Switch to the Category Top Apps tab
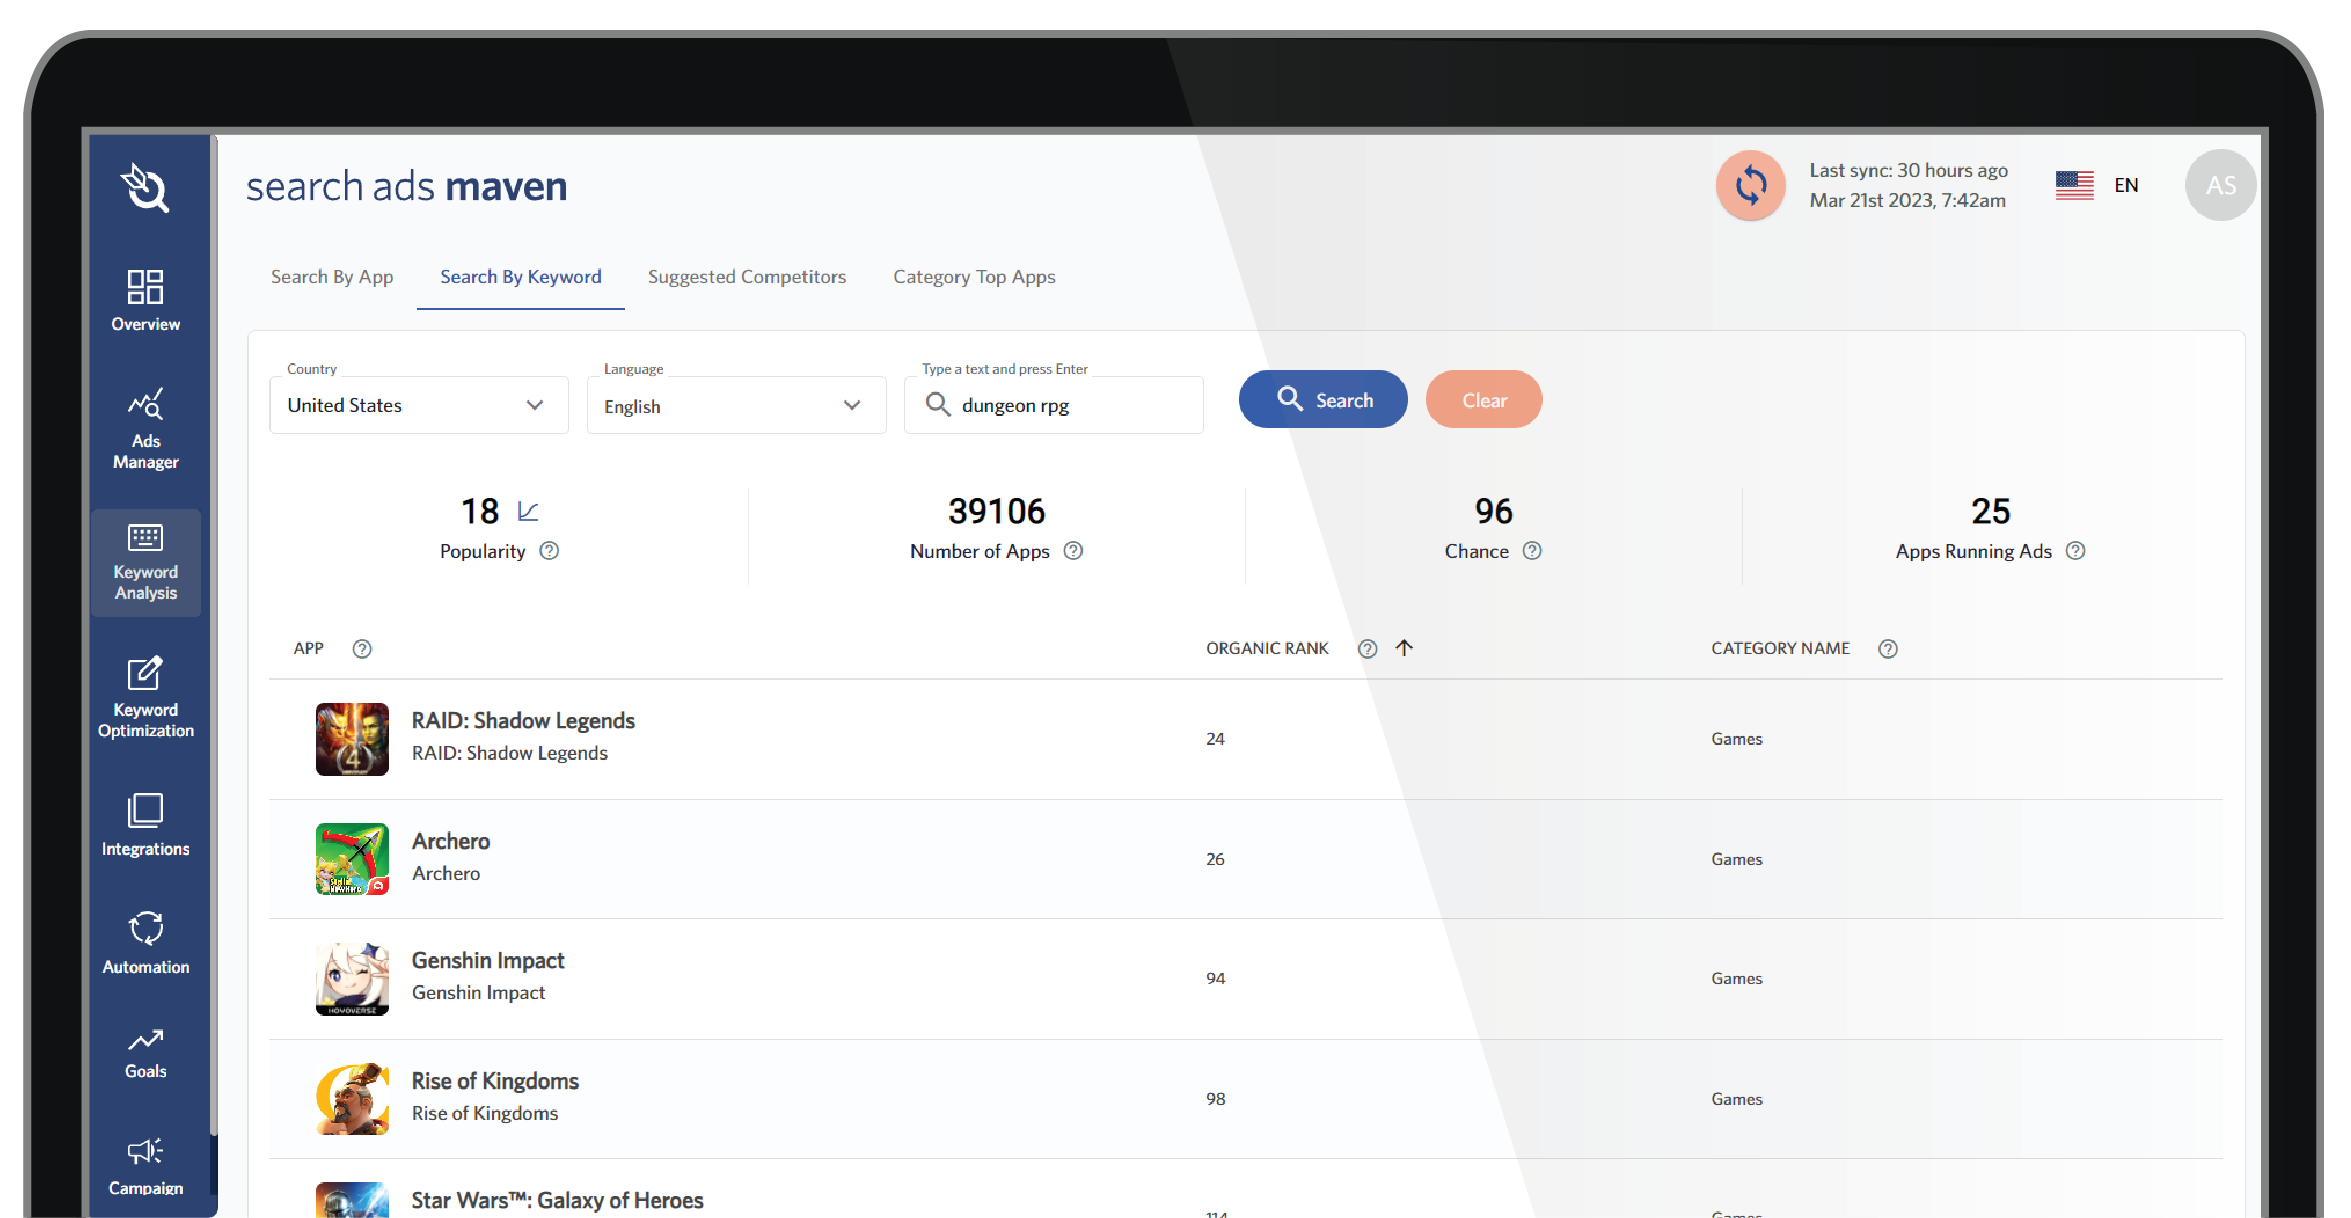Image resolution: width=2351 pixels, height=1218 pixels. coord(974,277)
